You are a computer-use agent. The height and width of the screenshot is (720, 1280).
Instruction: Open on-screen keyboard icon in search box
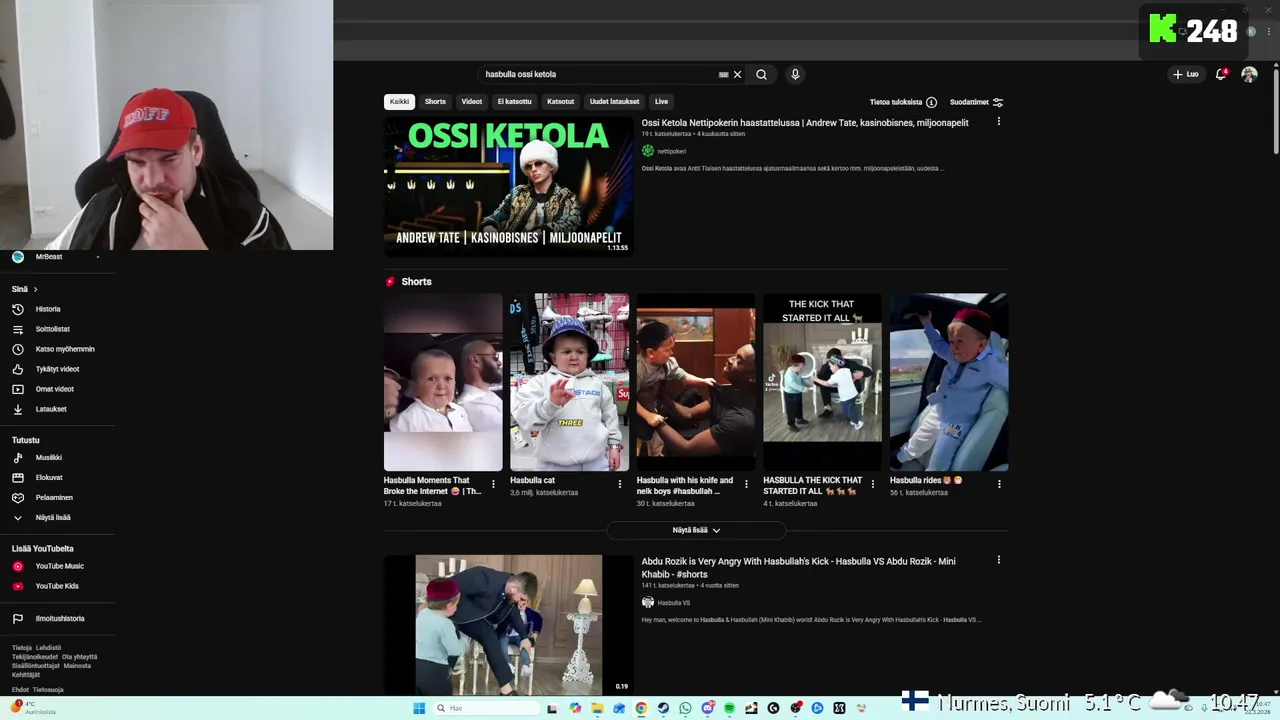pyautogui.click(x=723, y=74)
